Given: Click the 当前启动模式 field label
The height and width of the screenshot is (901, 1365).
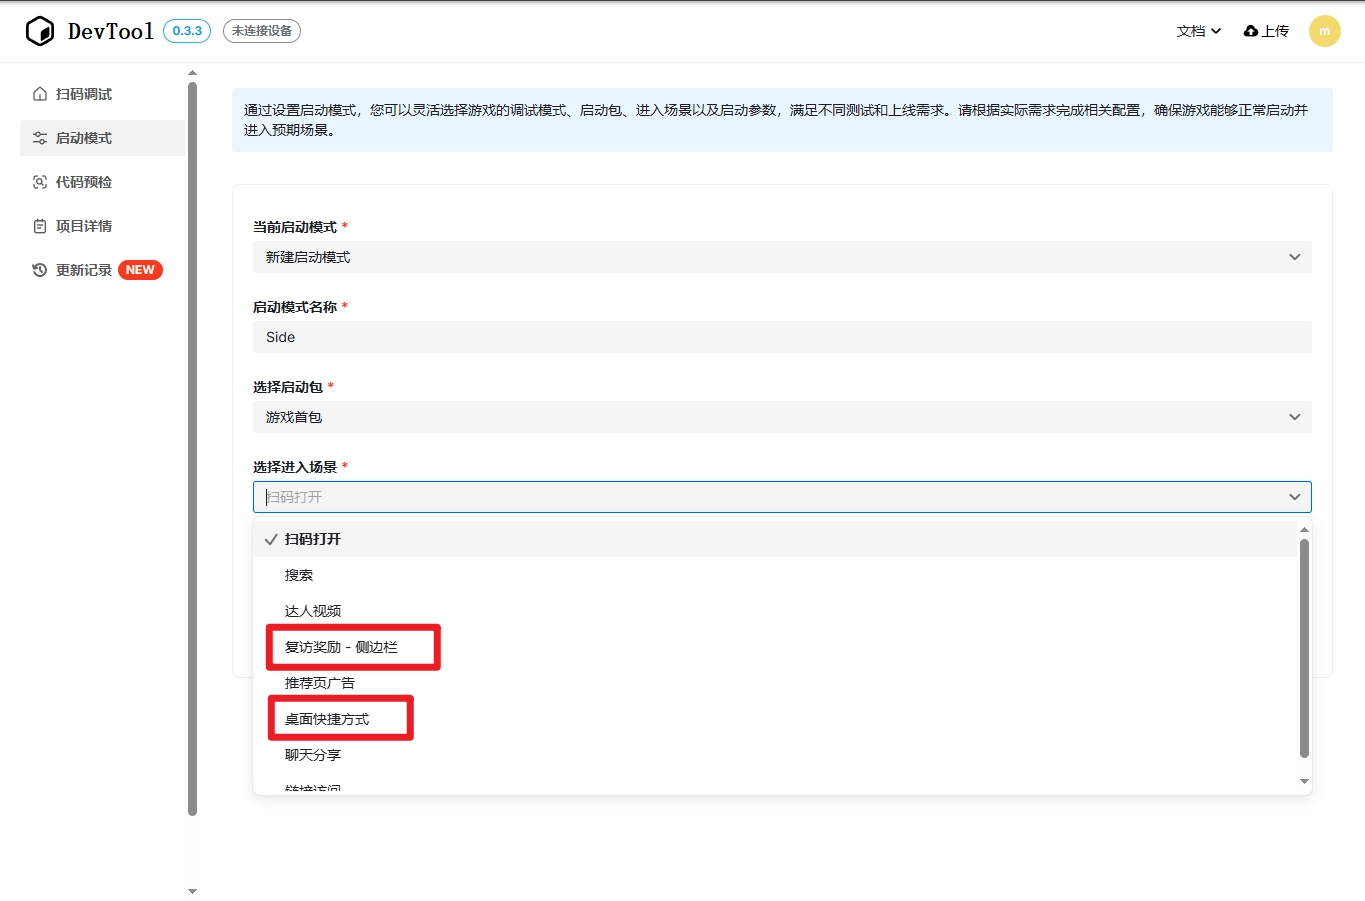Looking at the screenshot, I should tap(295, 227).
